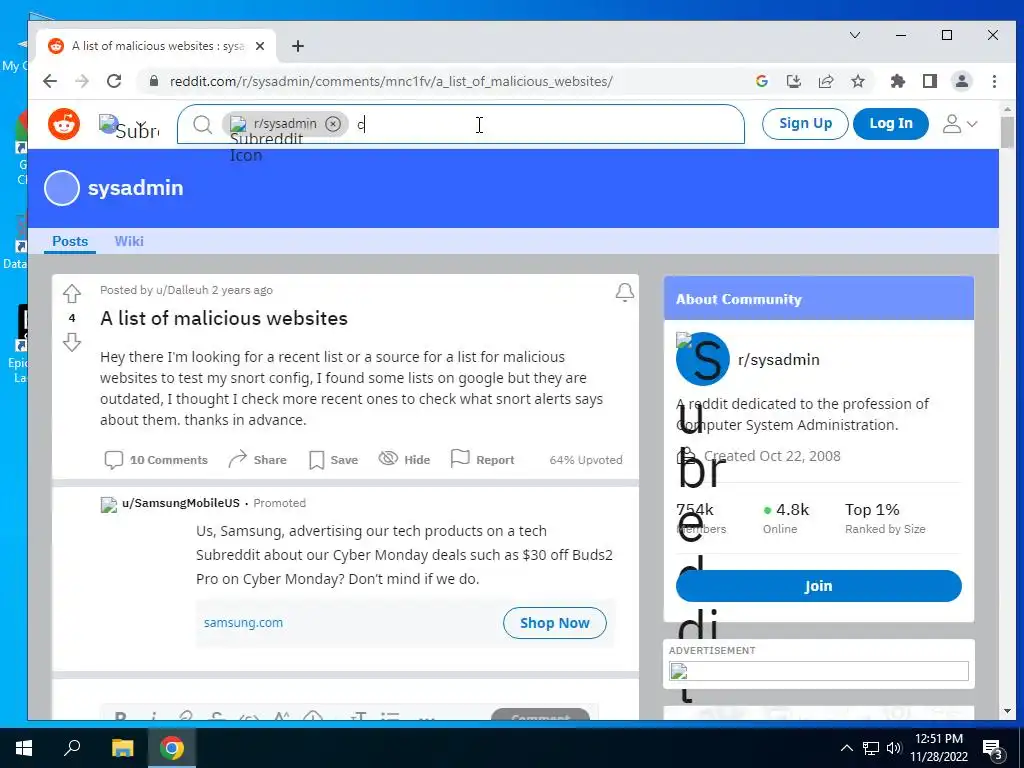Click the r/sysadmin community icon in sidebar
This screenshot has width=1024, height=768.
pyautogui.click(x=703, y=359)
